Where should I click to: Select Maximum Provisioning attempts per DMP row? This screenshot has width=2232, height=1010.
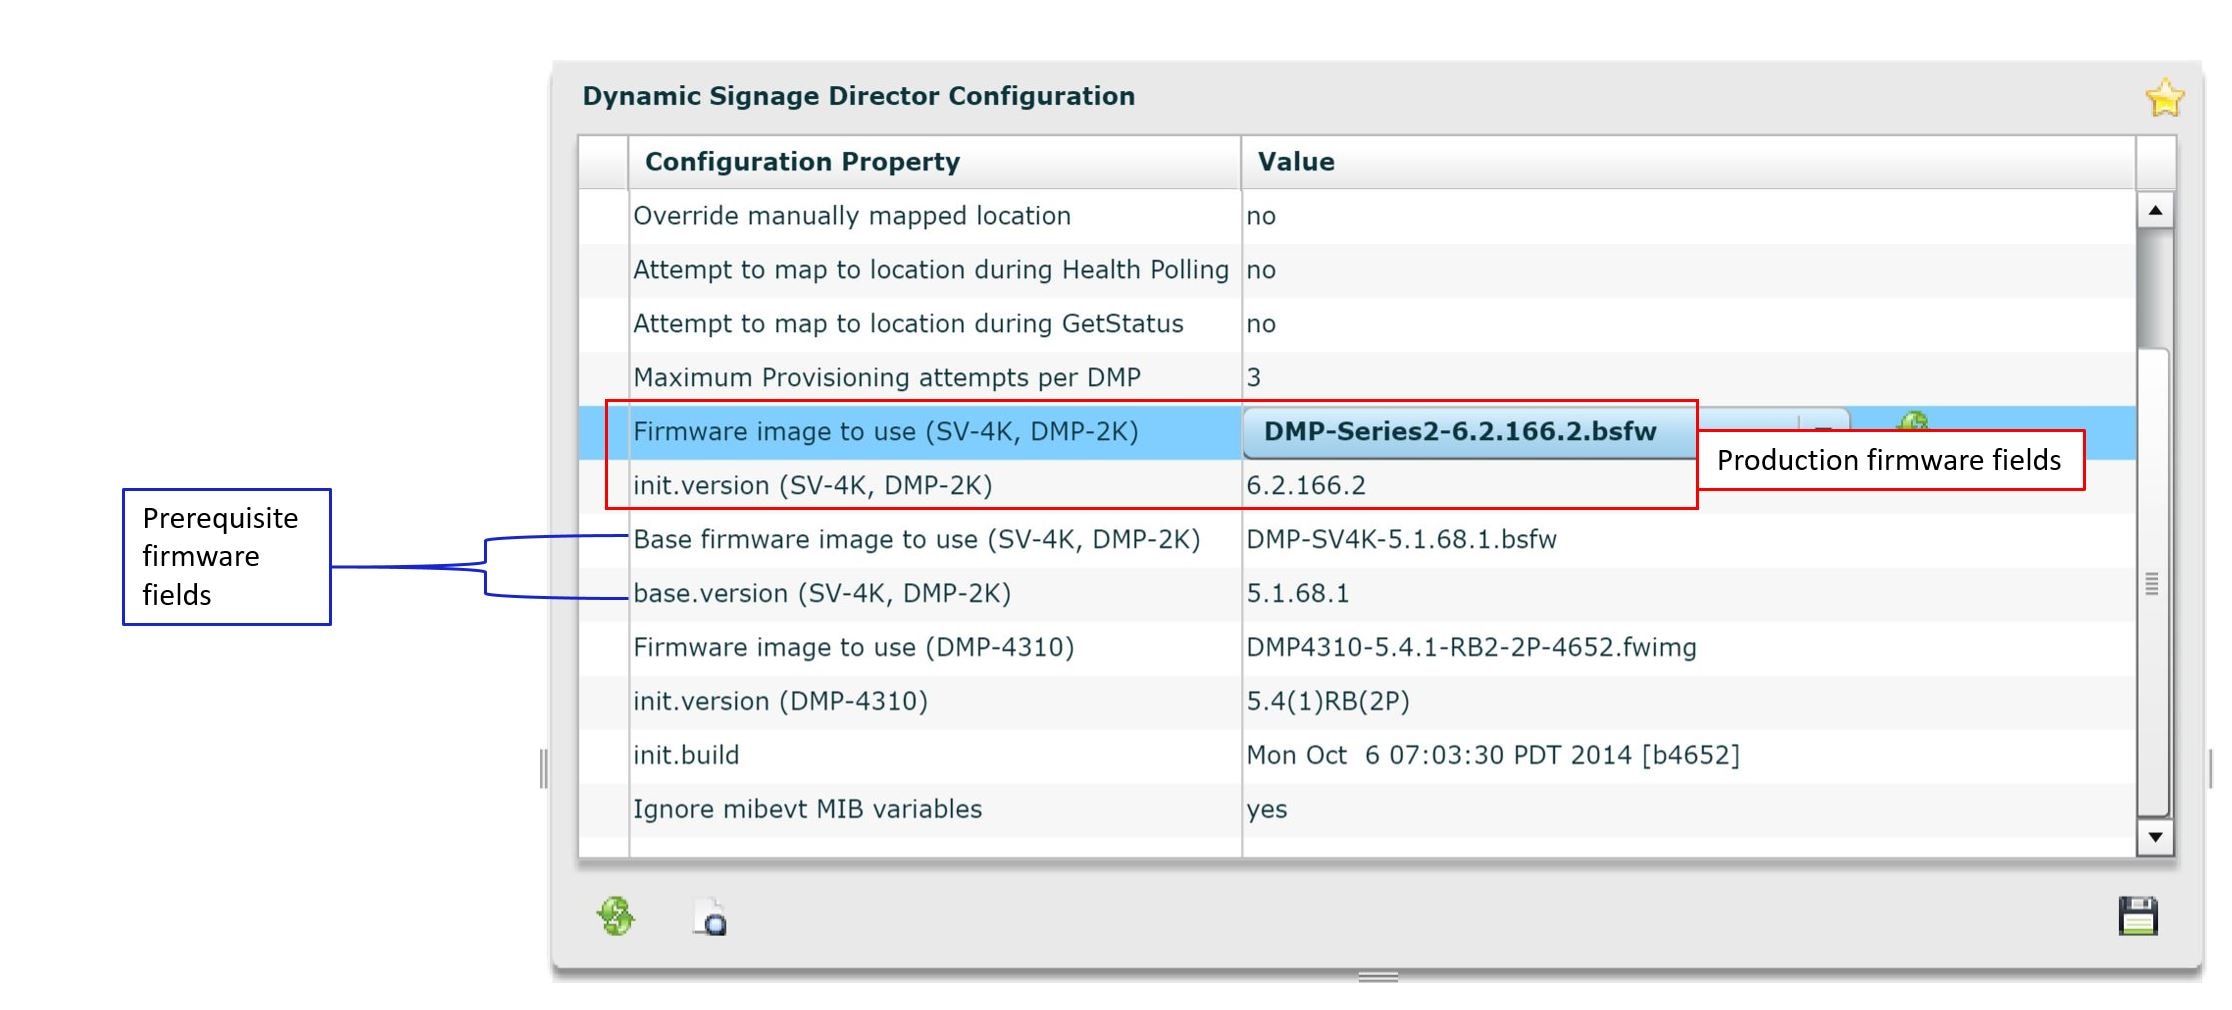pos(1357,378)
